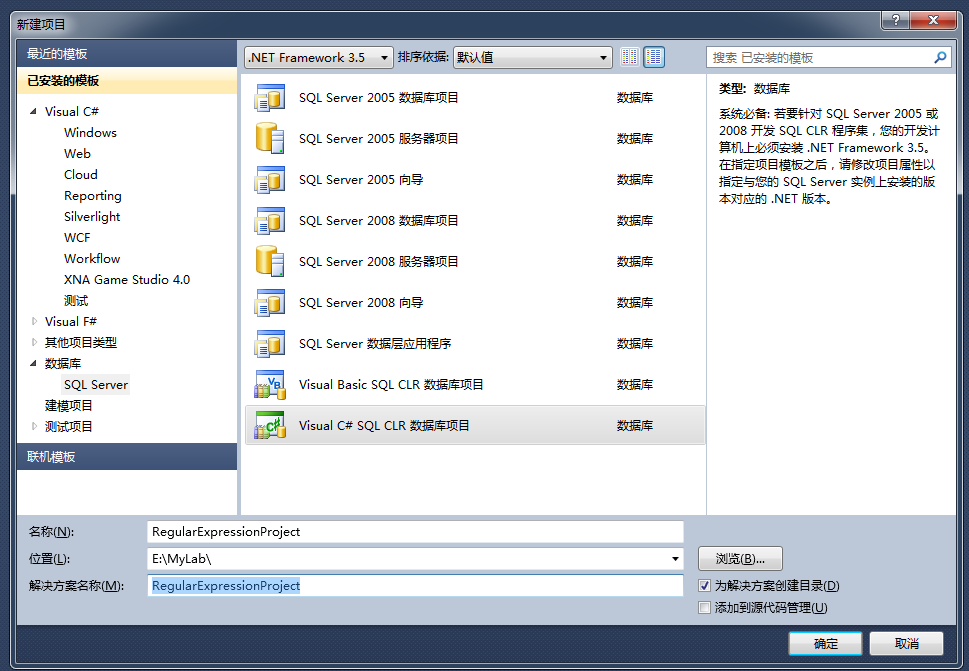Viewport: 969px width, 671px height.
Task: Select SQL Server under 数据库
Action: [x=96, y=384]
